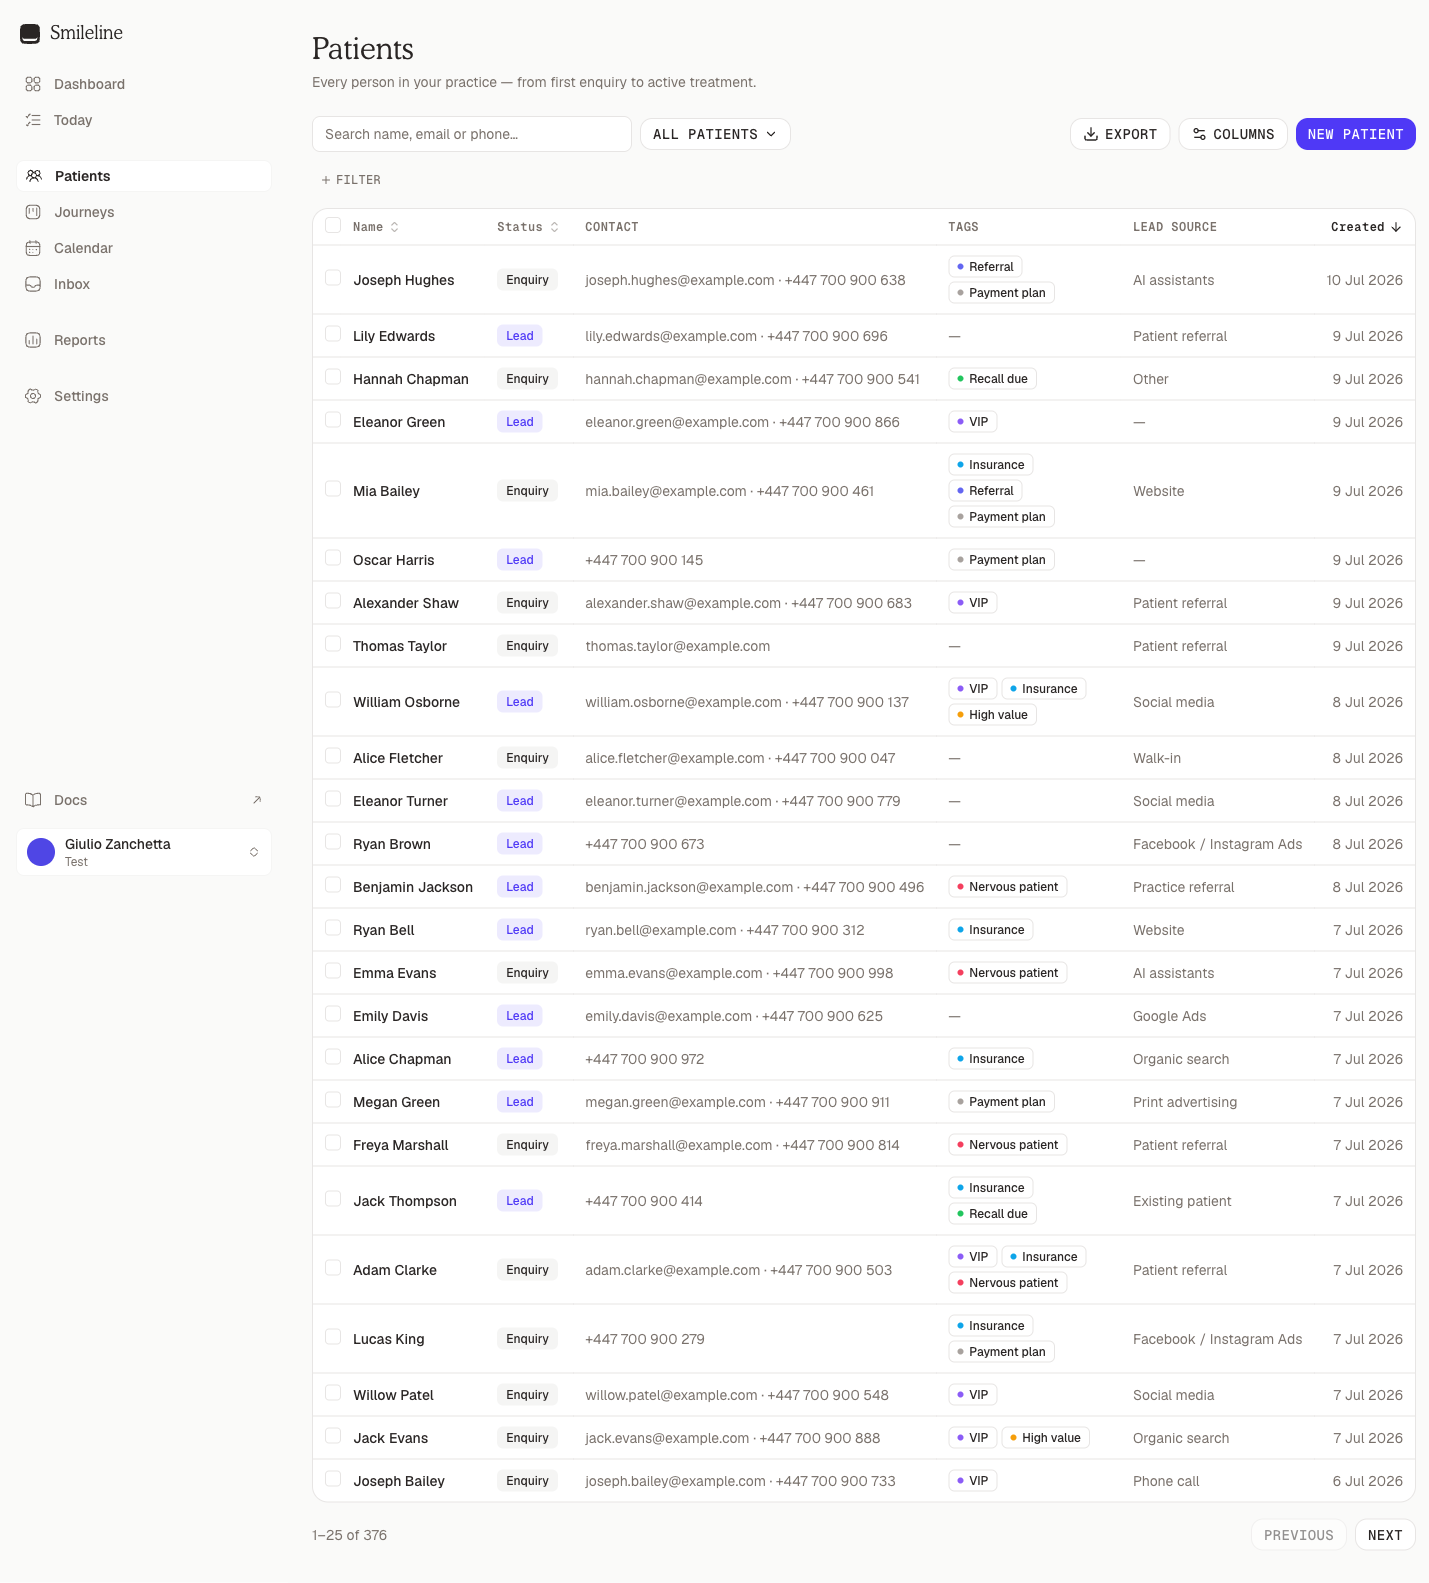Switch to the Inbox page
The image size is (1429, 1583).
tap(144, 284)
